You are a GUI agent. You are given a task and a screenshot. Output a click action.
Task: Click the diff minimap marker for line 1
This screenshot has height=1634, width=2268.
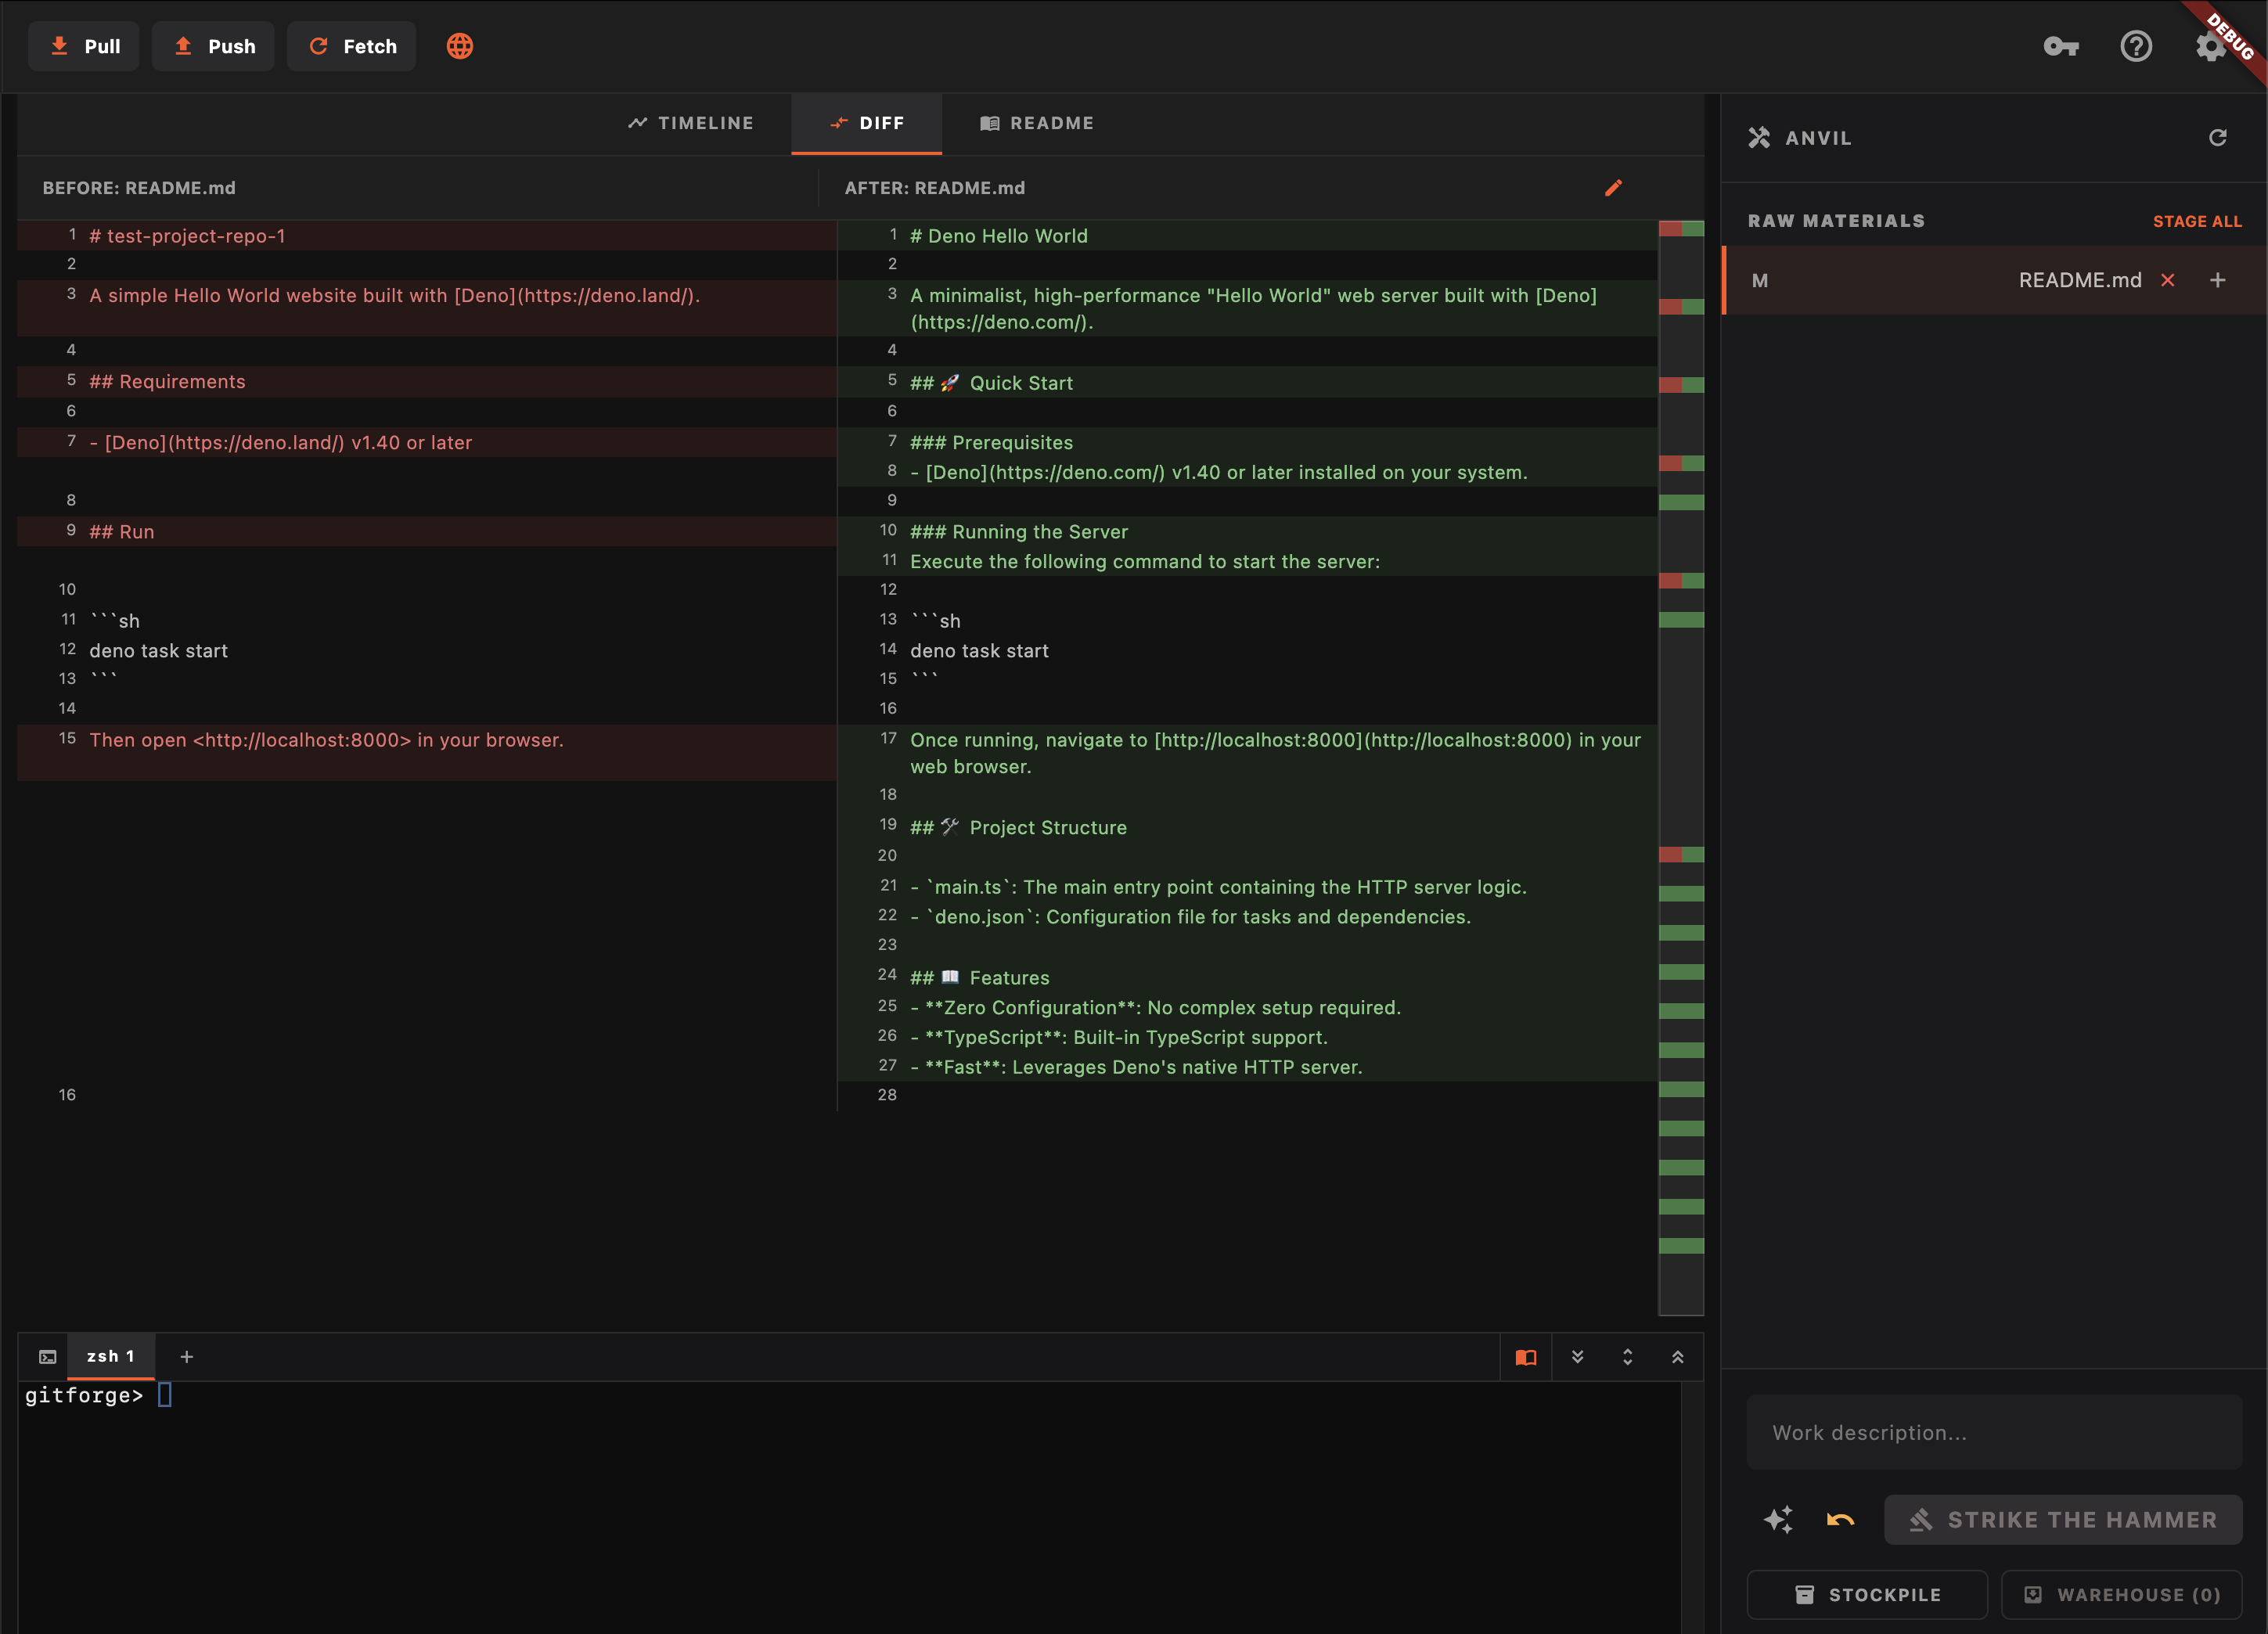click(x=1681, y=229)
